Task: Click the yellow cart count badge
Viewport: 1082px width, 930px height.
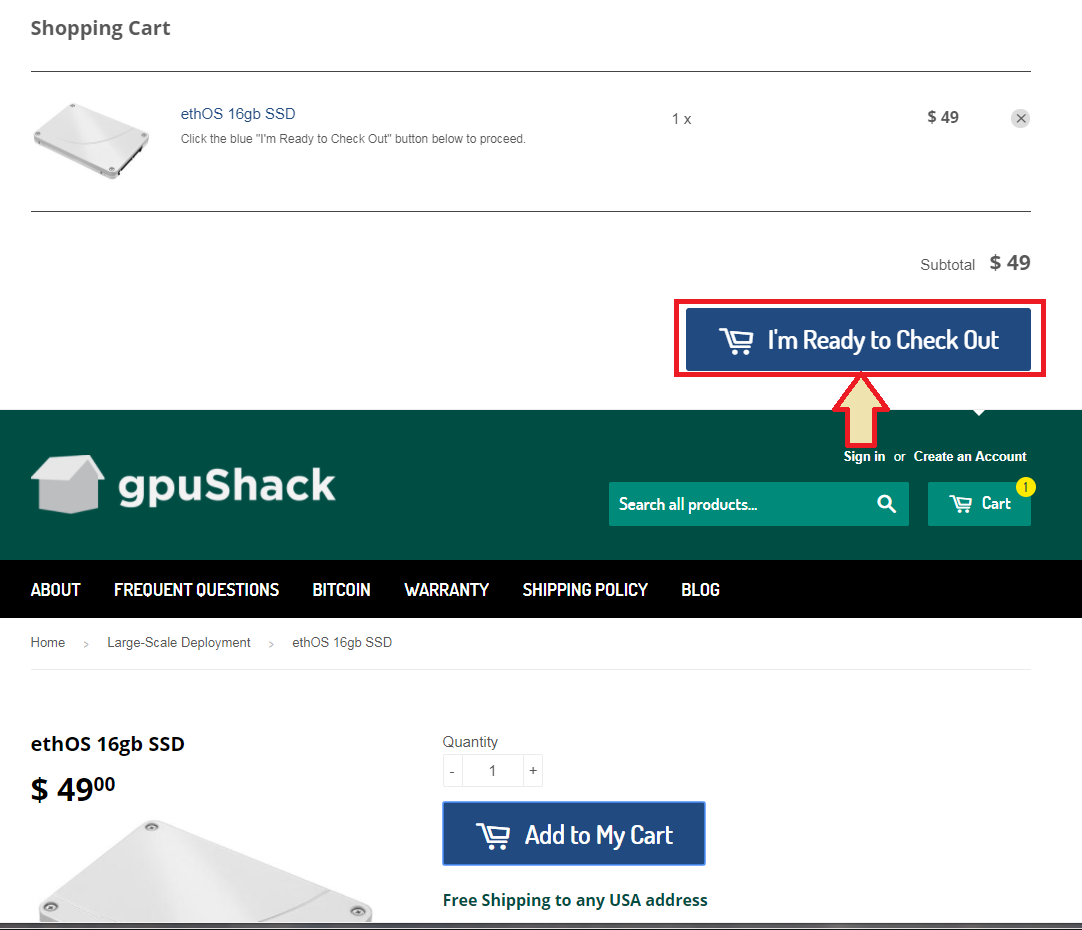Action: click(x=1025, y=487)
